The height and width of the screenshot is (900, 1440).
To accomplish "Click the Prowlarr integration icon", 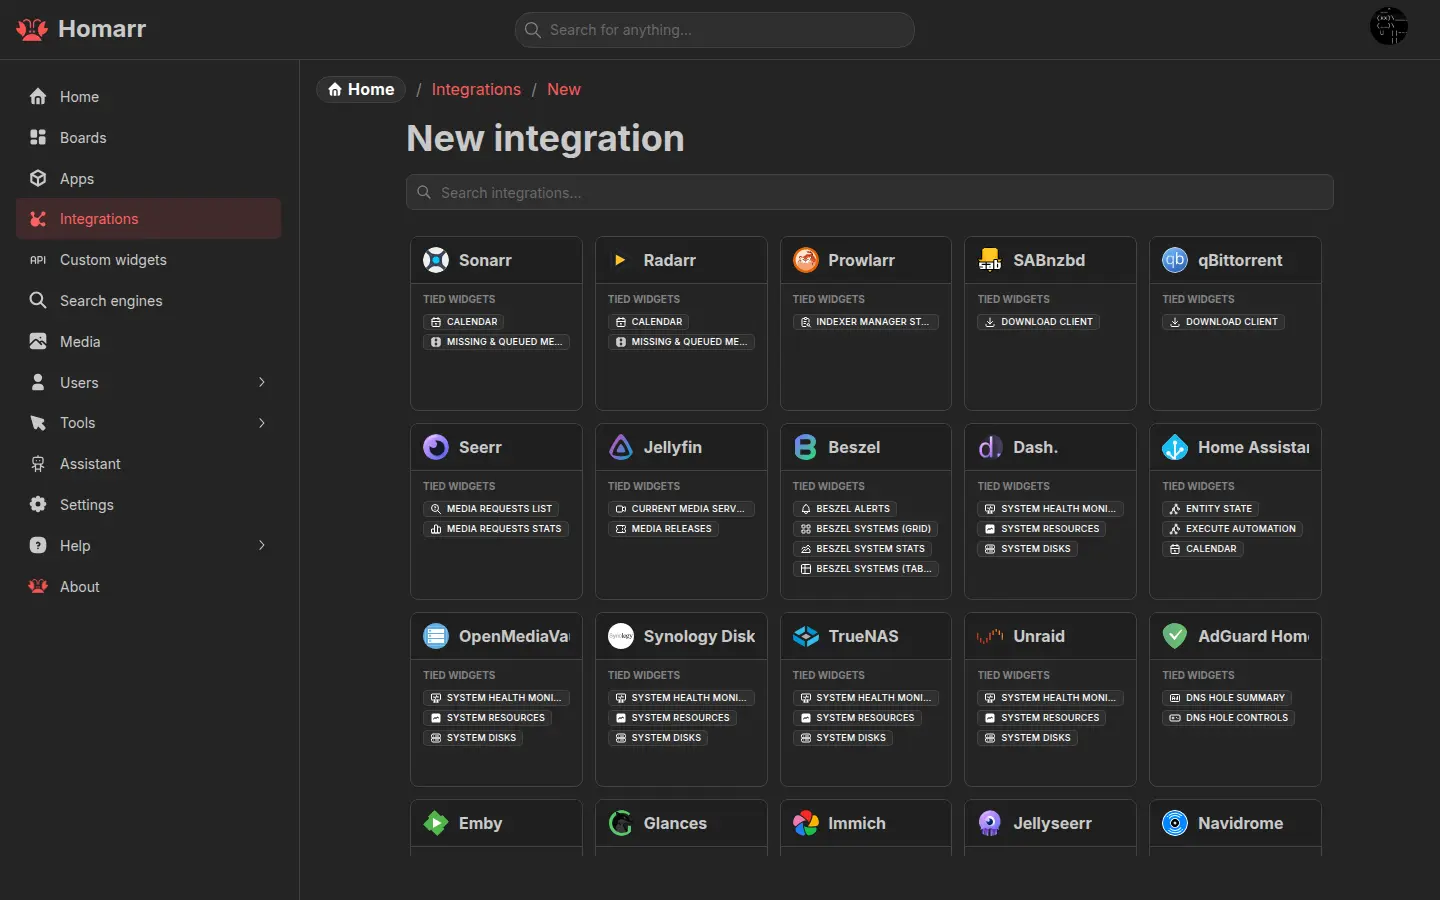I will point(806,260).
